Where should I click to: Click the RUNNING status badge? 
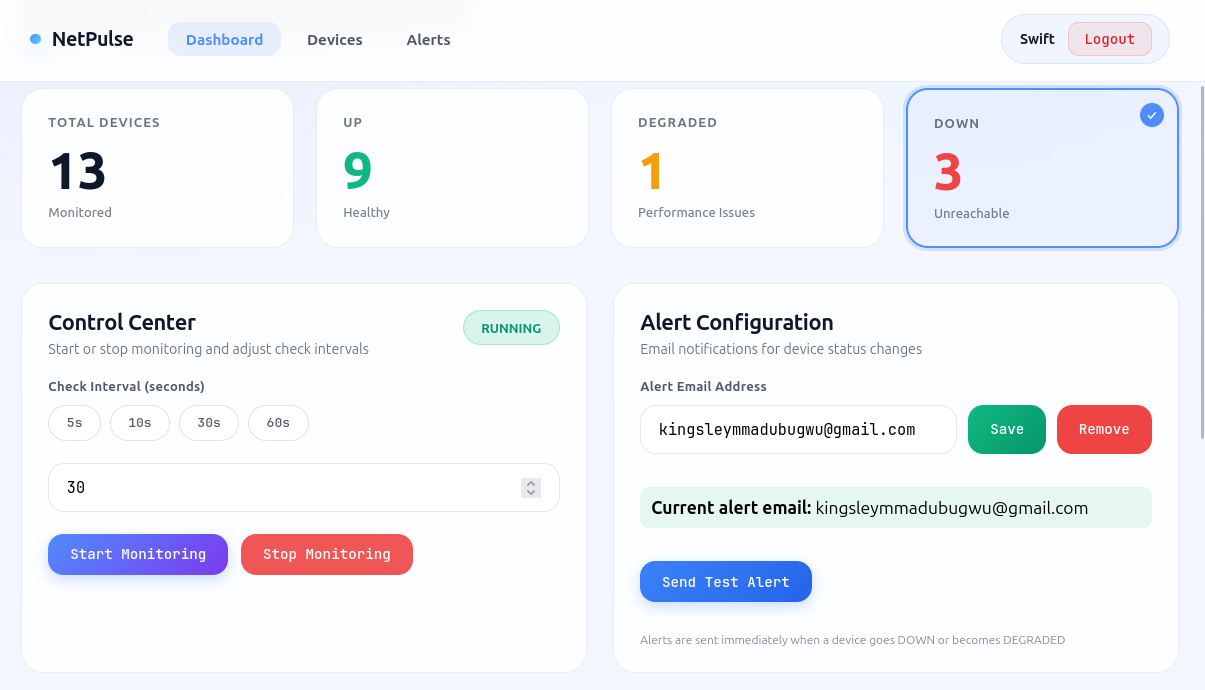pos(511,328)
